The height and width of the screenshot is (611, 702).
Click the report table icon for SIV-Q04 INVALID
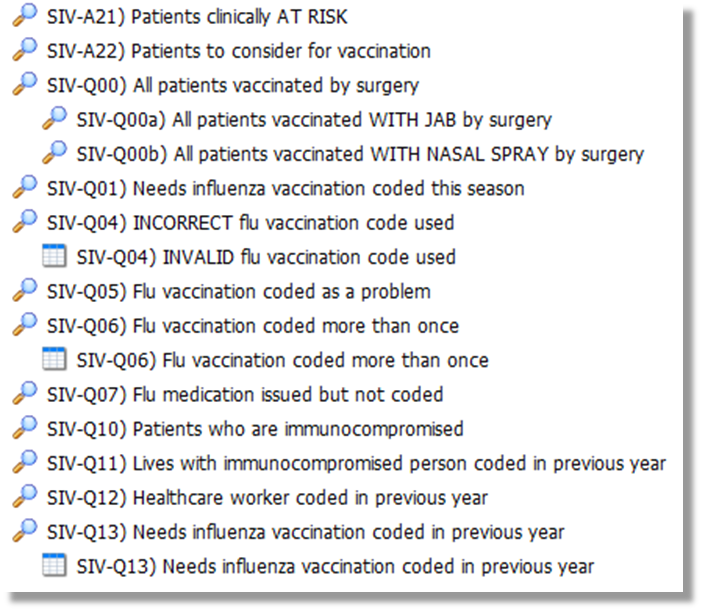tap(54, 256)
